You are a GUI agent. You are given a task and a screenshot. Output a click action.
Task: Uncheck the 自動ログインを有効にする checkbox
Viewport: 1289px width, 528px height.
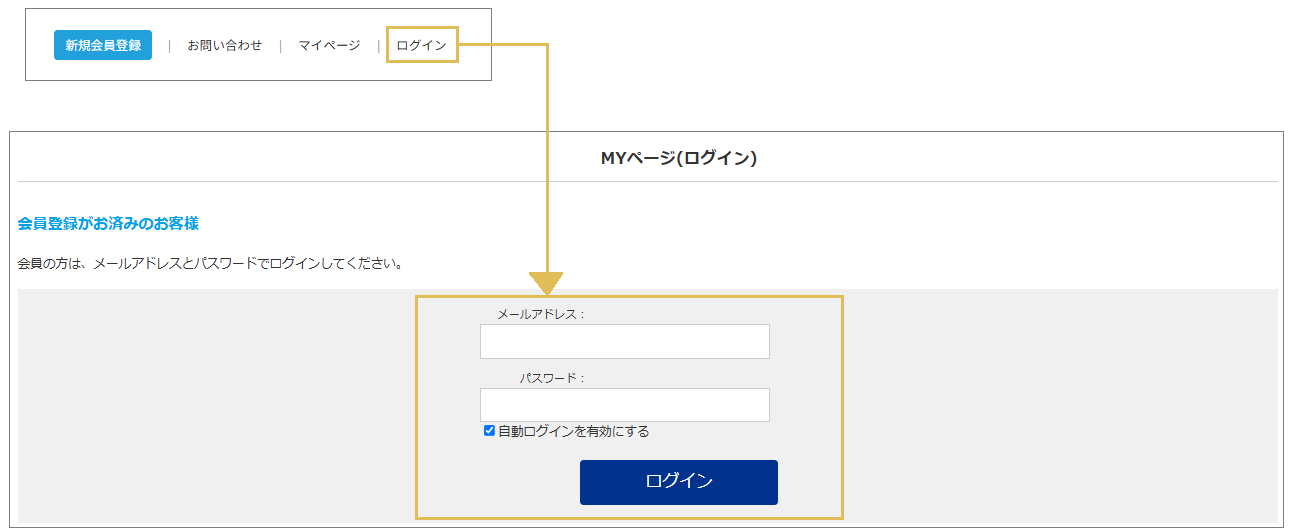(x=489, y=431)
